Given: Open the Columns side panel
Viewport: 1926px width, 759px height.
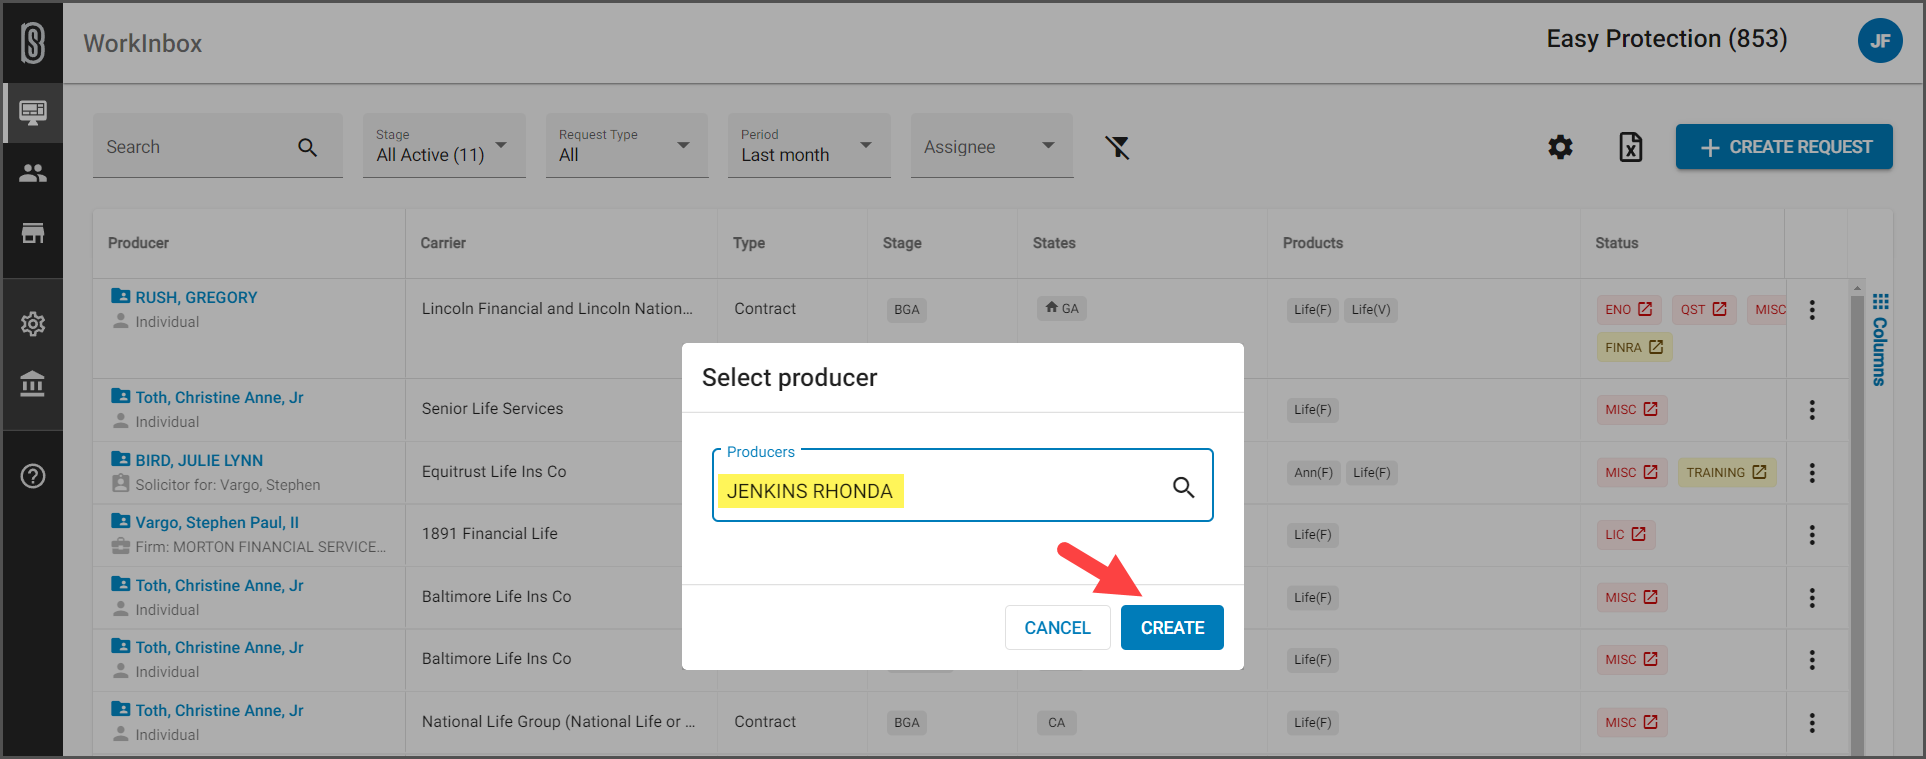Looking at the screenshot, I should pyautogui.click(x=1880, y=340).
